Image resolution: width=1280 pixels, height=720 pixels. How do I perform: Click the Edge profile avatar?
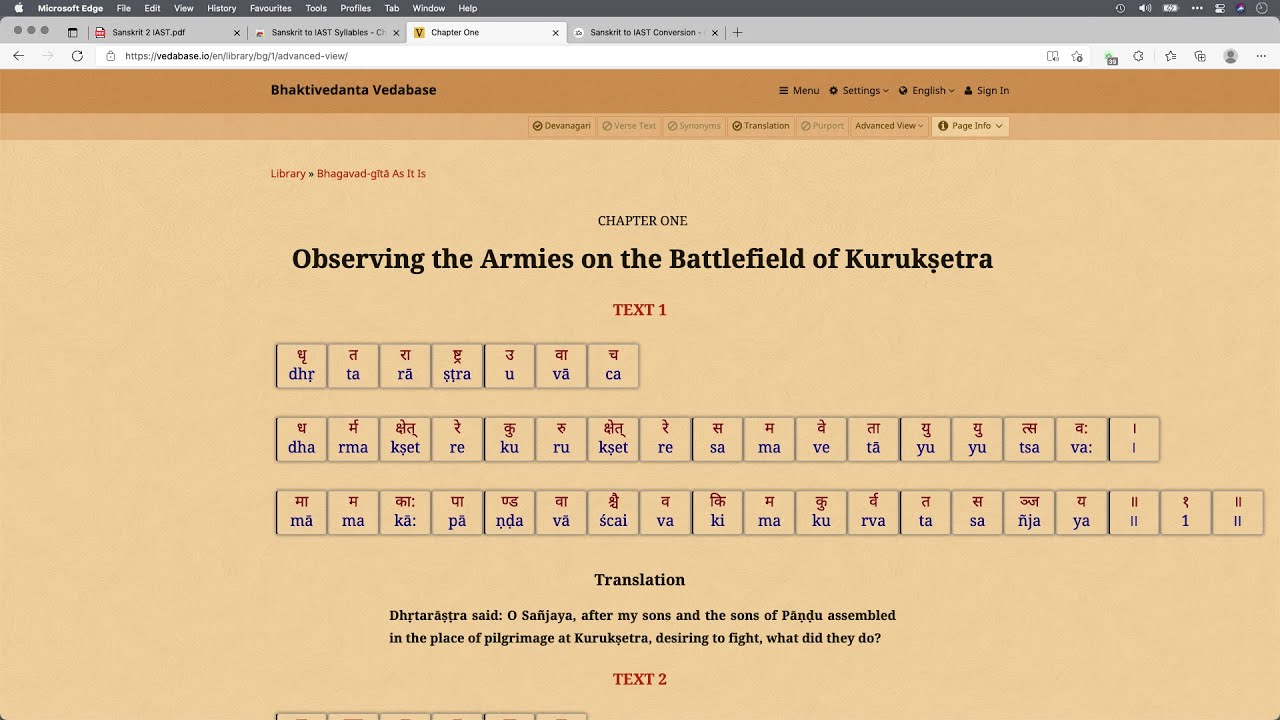[1231, 56]
